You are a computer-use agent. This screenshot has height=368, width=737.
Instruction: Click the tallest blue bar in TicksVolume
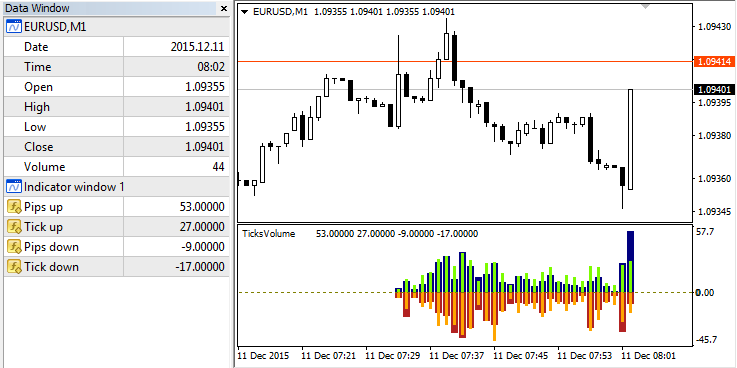[x=630, y=261]
